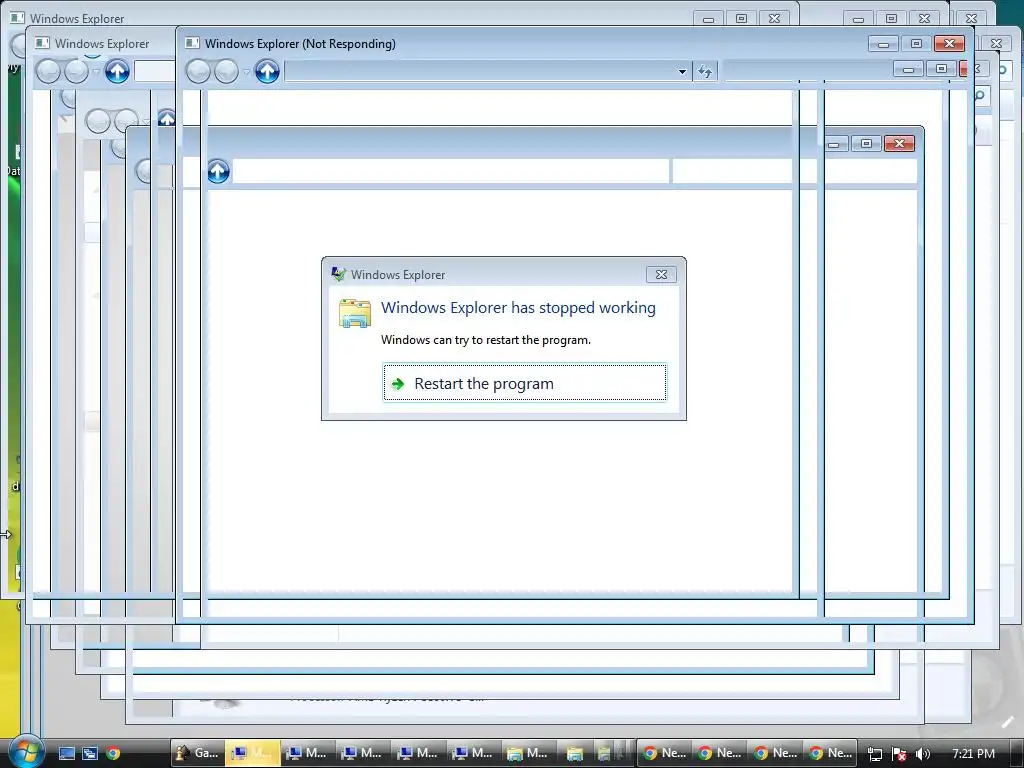Image resolution: width=1024 pixels, height=768 pixels.
Task: Select the highlighted active M... taskbar button
Action: tap(253, 753)
